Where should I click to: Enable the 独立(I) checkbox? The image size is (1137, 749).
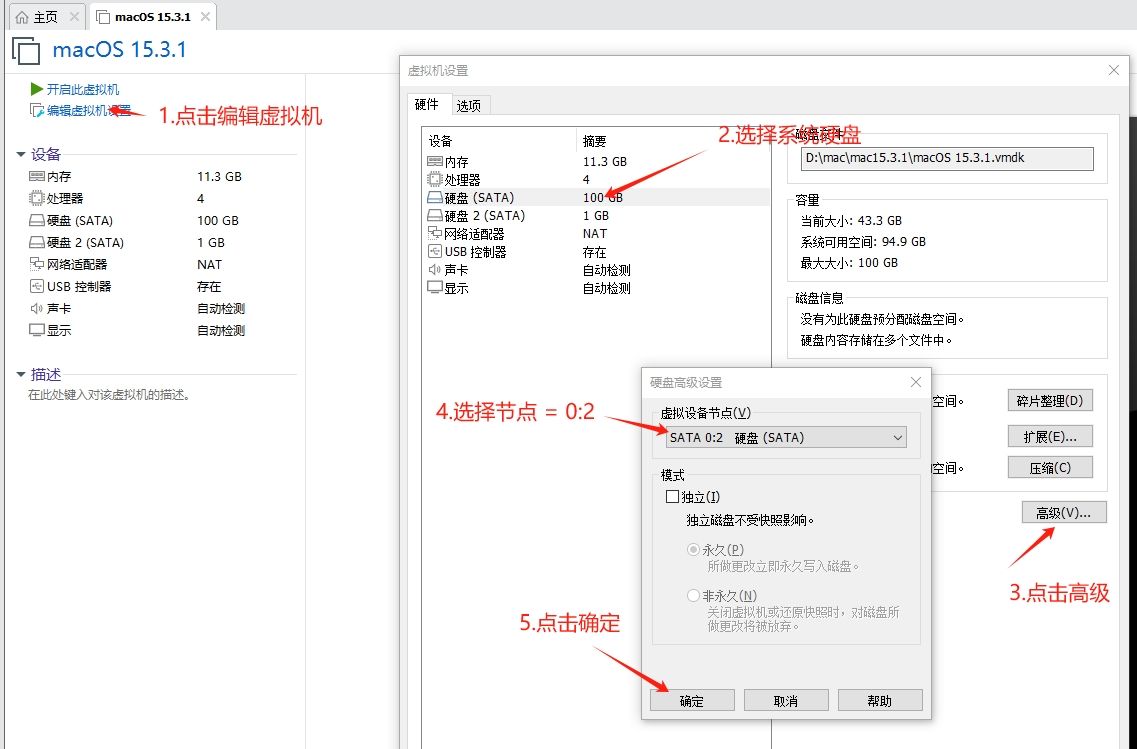[672, 497]
